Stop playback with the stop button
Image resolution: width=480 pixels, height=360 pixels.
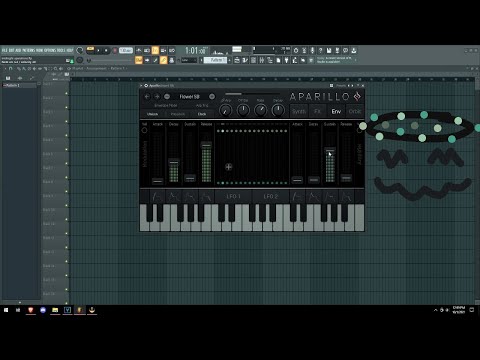point(106,50)
